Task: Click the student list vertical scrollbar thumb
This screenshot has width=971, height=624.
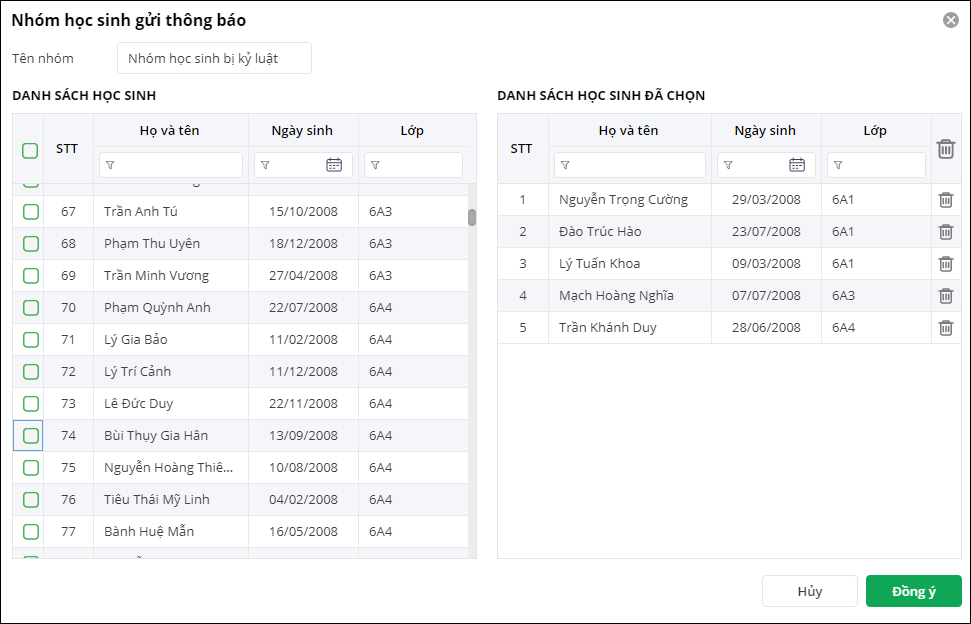Action: [472, 217]
